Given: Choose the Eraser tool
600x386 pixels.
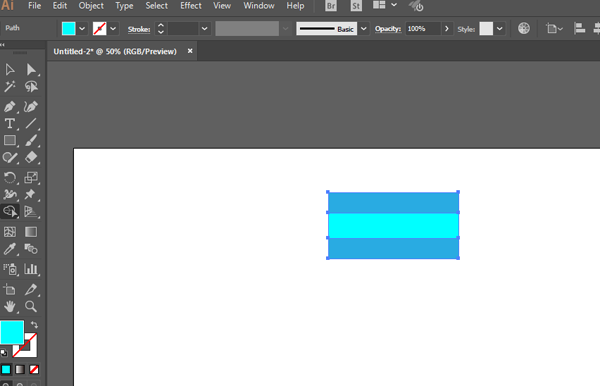Looking at the screenshot, I should tap(31, 157).
